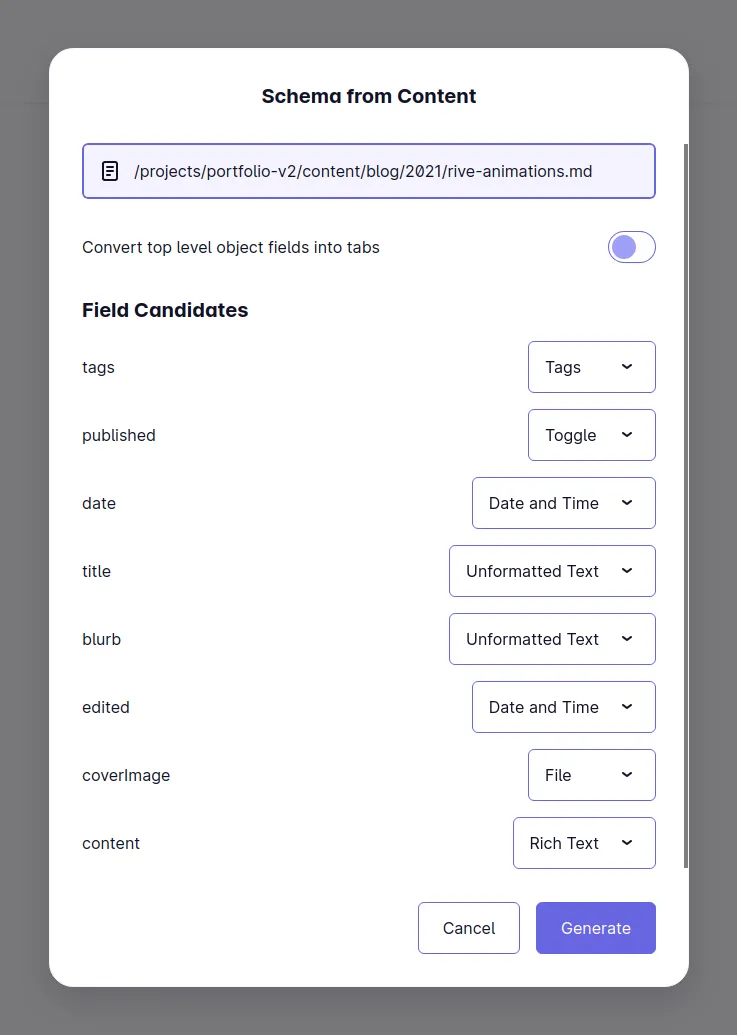The image size is (737, 1035).
Task: Open the field type dropdown for published
Action: point(591,435)
